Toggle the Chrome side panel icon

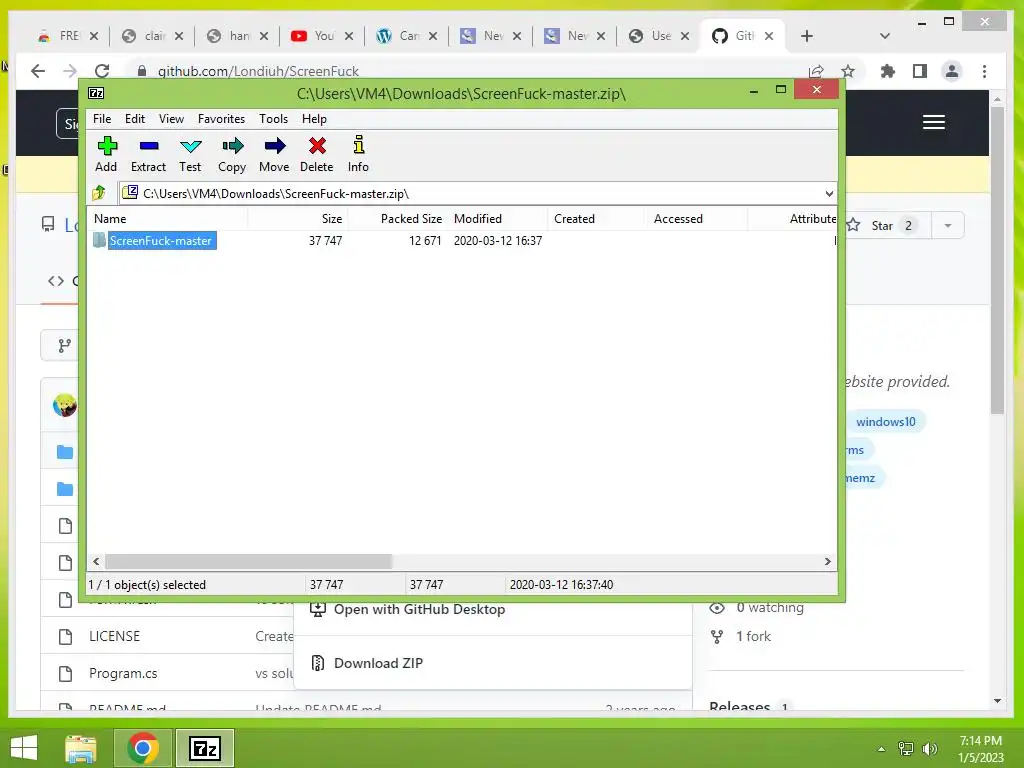920,71
